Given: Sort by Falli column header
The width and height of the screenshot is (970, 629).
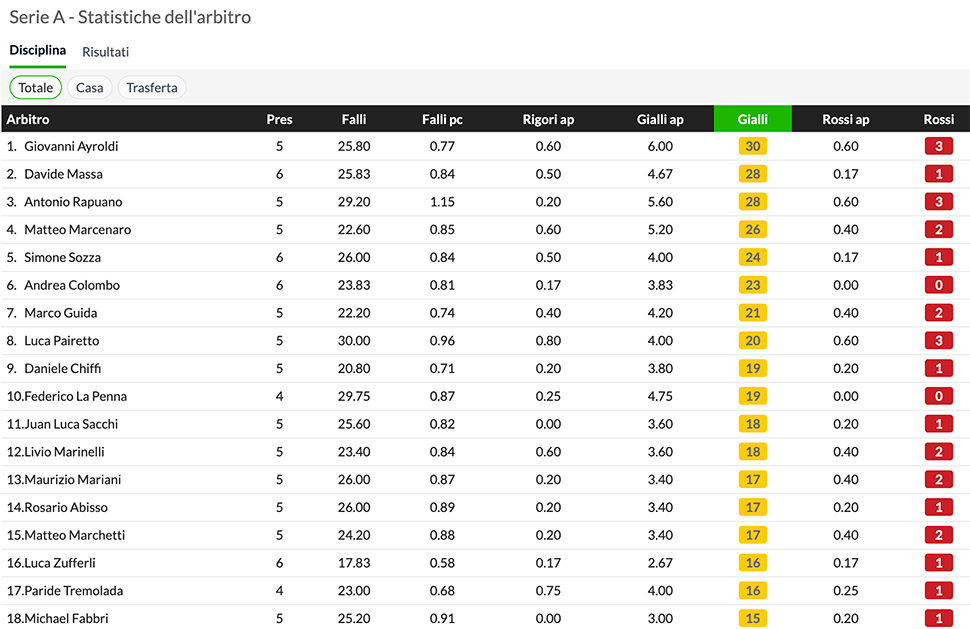Looking at the screenshot, I should [x=354, y=119].
